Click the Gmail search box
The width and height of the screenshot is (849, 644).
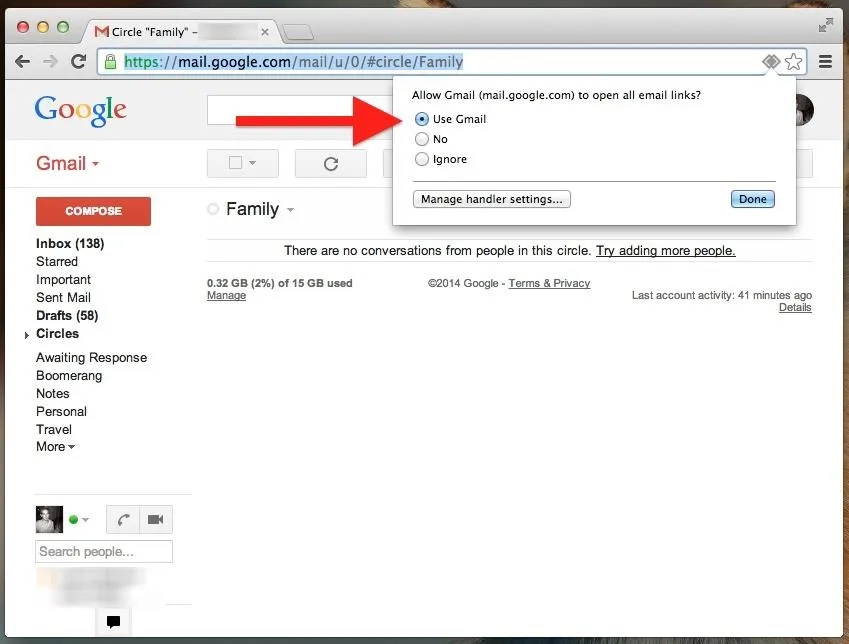coord(299,110)
